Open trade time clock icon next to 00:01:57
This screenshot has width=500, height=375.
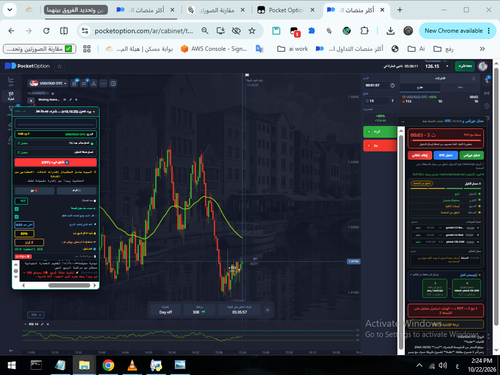(392, 86)
